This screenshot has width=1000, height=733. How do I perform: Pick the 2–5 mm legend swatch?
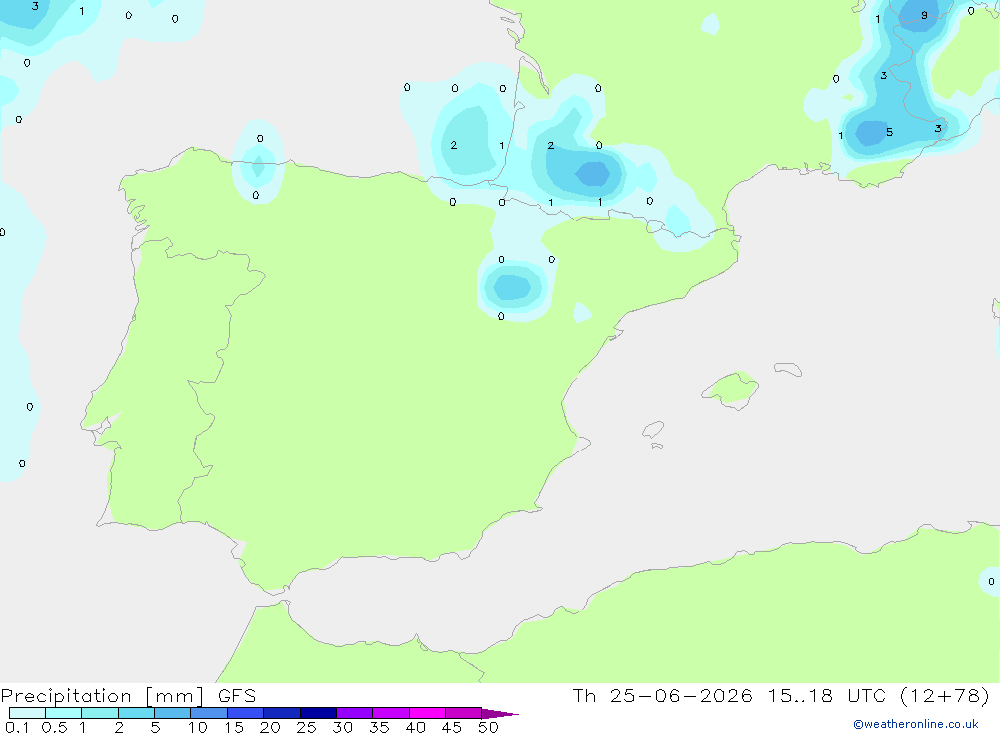(136, 713)
